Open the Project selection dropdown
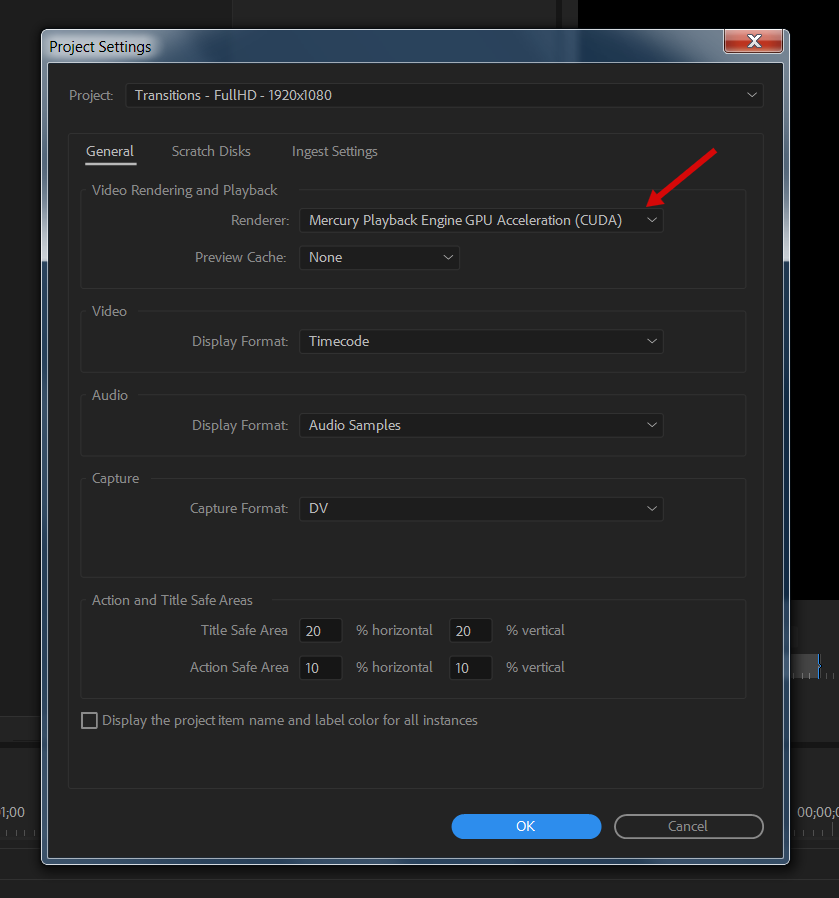Screen dimensions: 839x898 coord(444,96)
